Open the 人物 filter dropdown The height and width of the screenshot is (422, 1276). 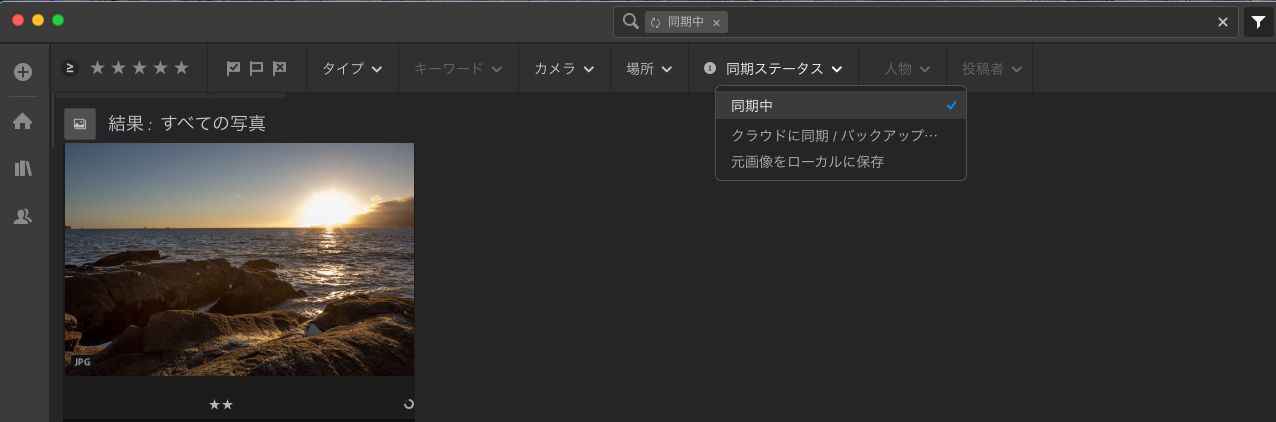point(907,68)
